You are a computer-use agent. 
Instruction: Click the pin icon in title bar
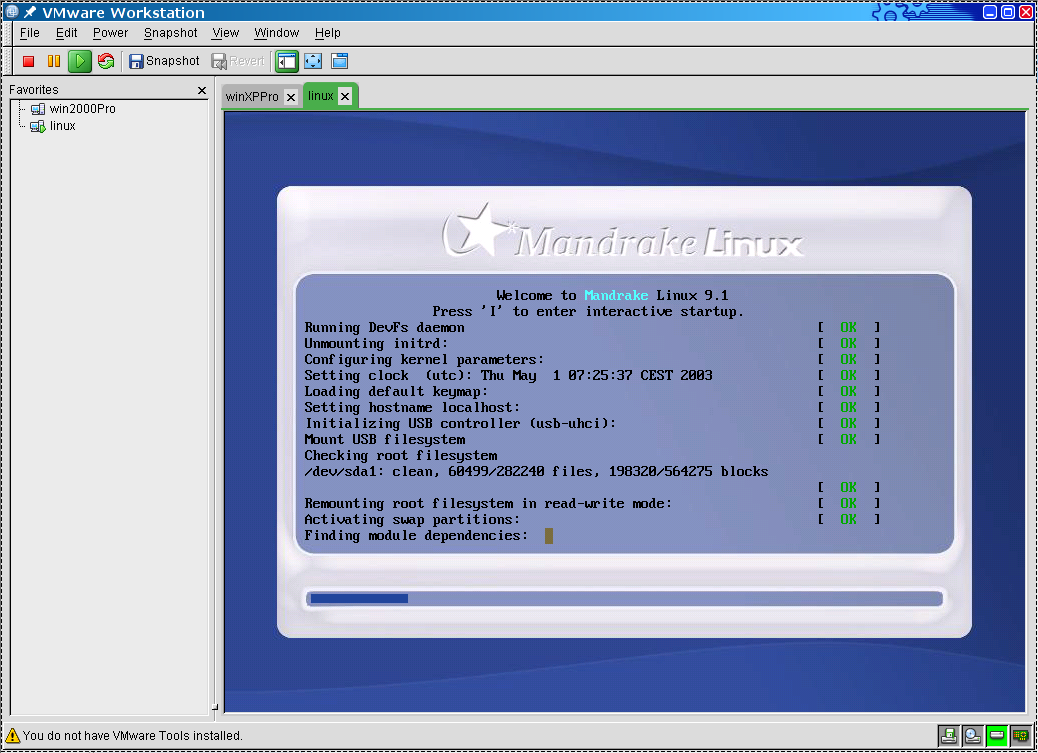tap(30, 12)
